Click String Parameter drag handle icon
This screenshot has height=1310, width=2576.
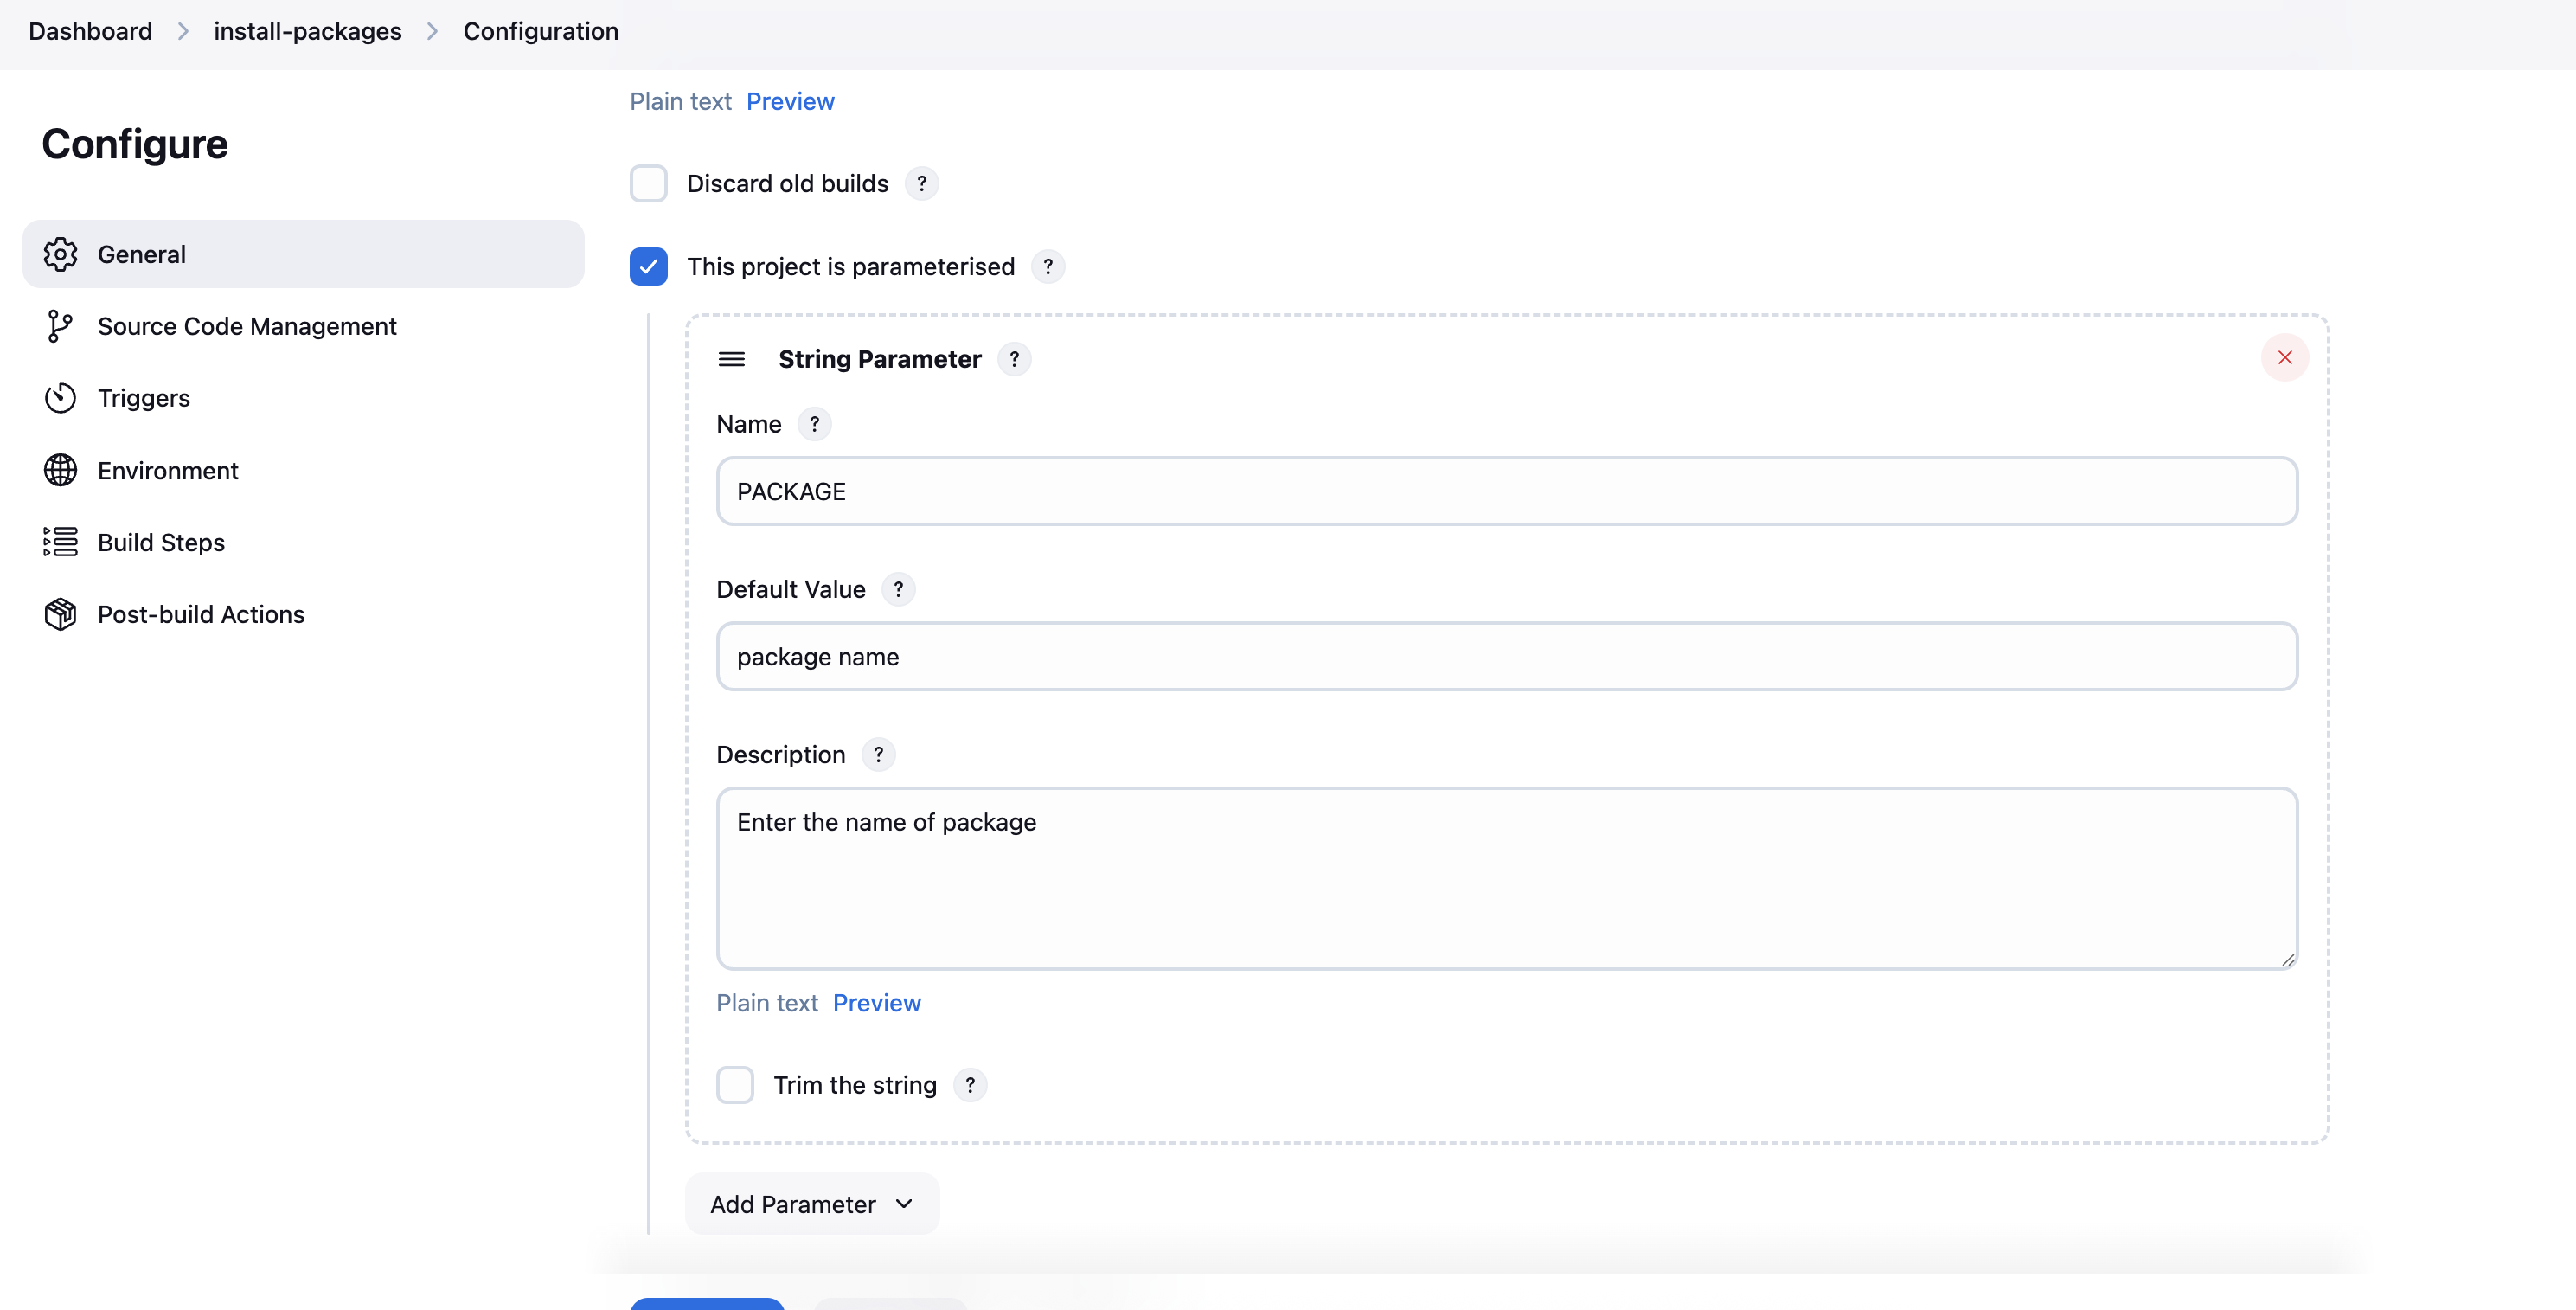point(731,359)
